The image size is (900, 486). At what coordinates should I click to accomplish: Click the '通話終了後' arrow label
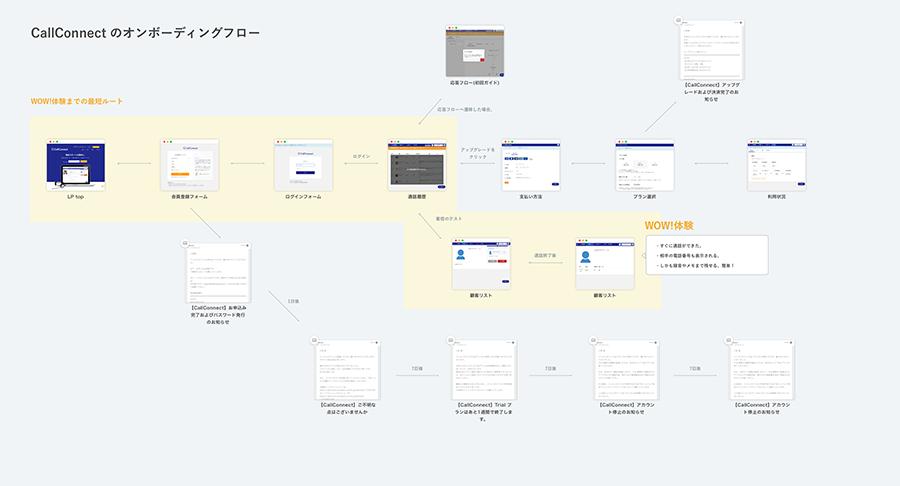(545, 255)
